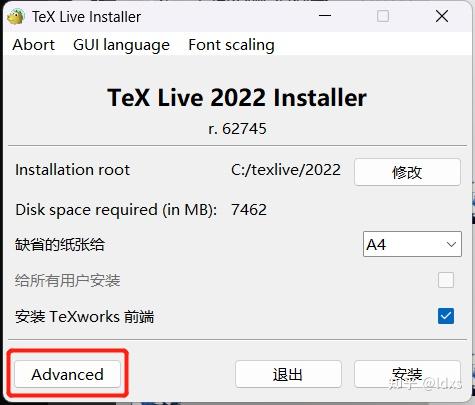The image size is (475, 405).
Task: Expand the chevron arrow beside A4
Action: [x=451, y=244]
